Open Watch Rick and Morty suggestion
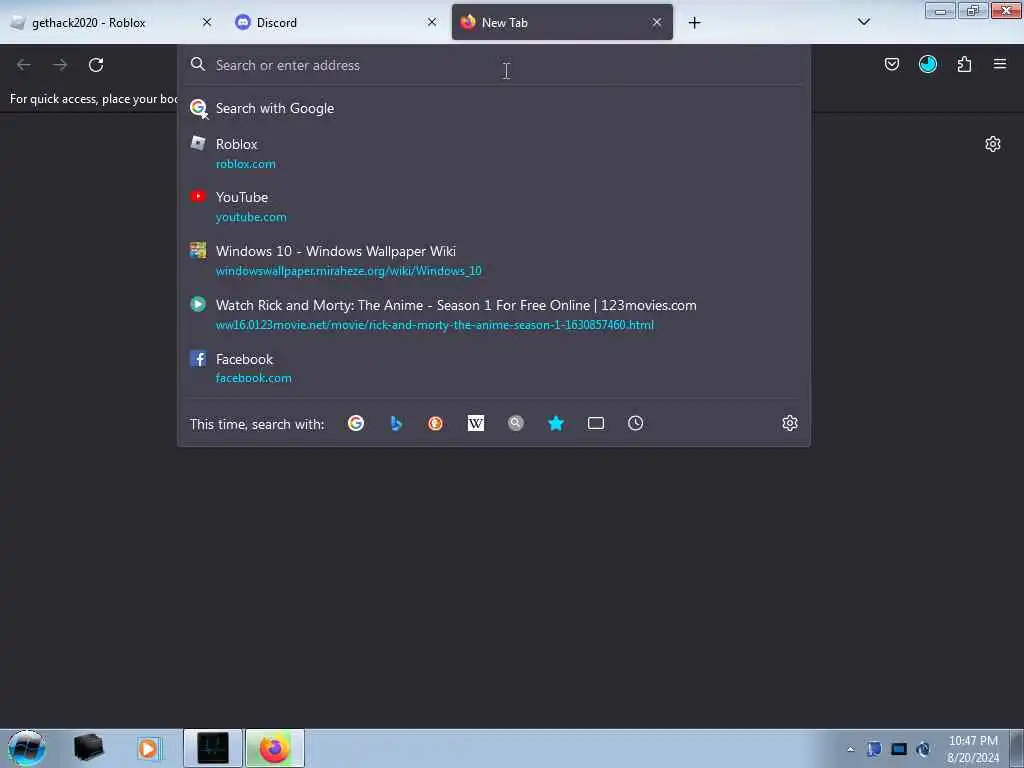1024x768 pixels. tap(494, 314)
